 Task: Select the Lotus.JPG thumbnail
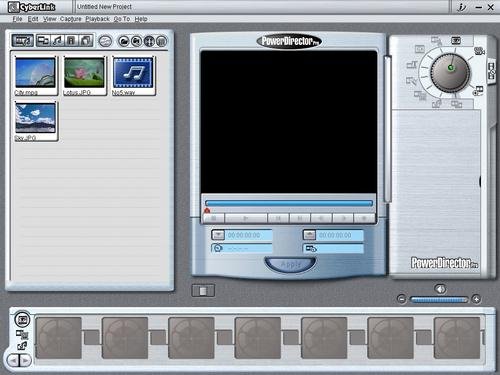point(84,76)
